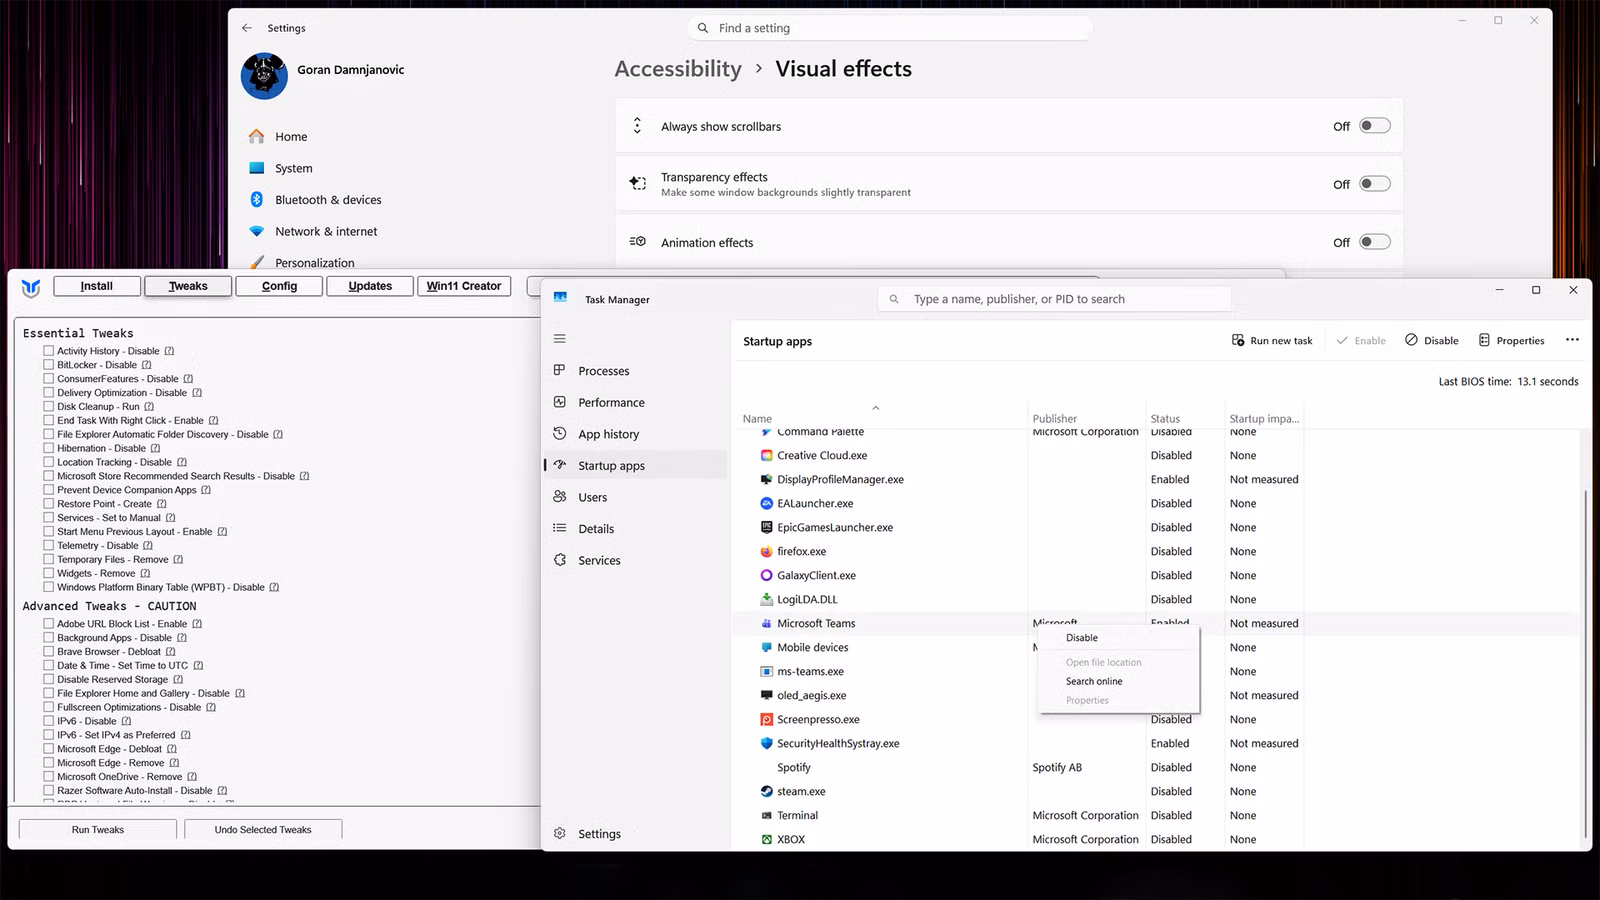Viewport: 1600px width, 900px height.
Task: Toggle Transparency effects switch
Action: pyautogui.click(x=1375, y=184)
